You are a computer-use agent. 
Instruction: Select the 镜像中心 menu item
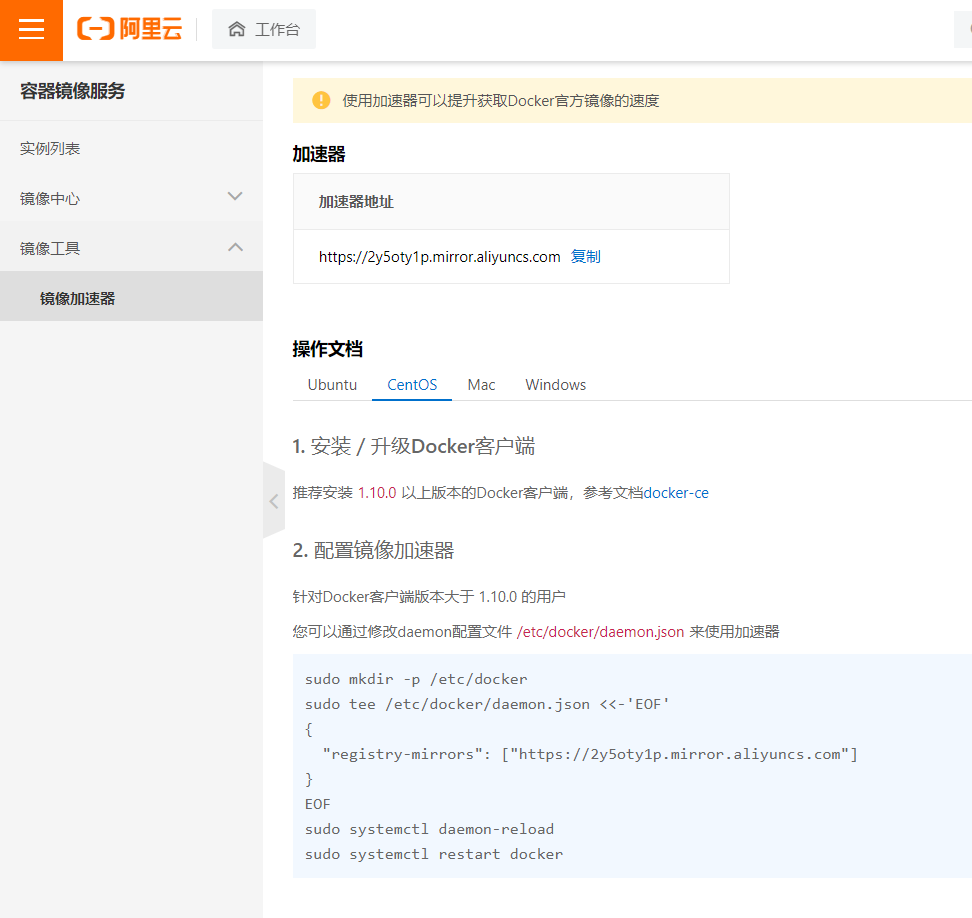tap(131, 198)
